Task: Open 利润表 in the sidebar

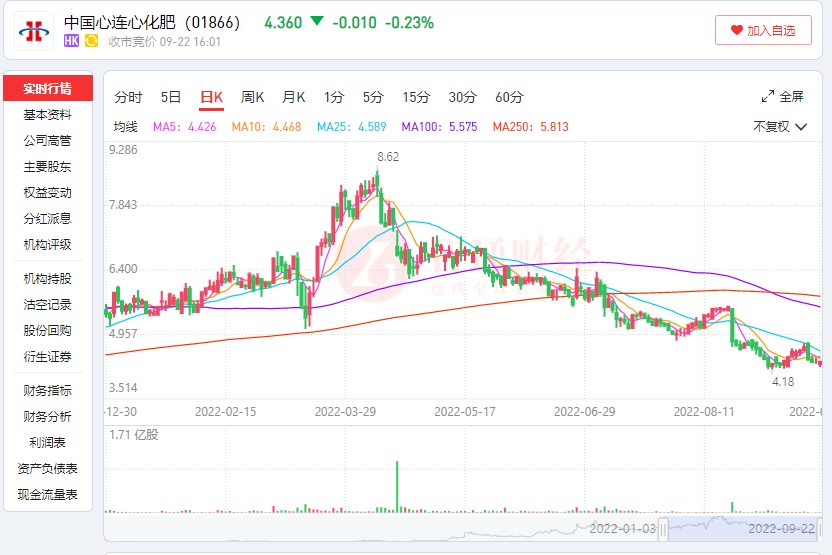Action: tap(48, 443)
